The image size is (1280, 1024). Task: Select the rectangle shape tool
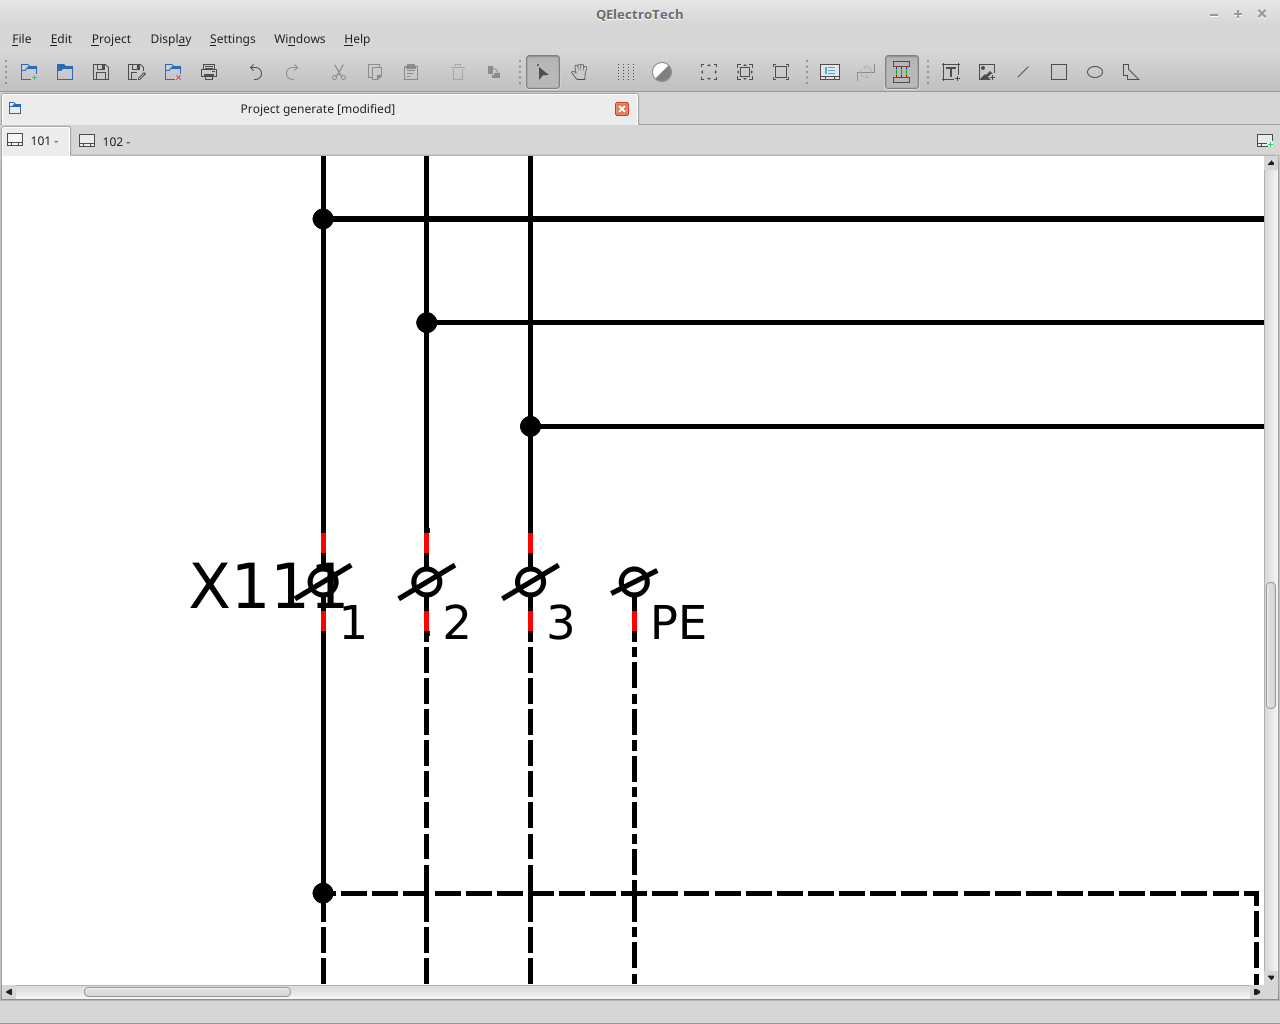click(x=1059, y=72)
